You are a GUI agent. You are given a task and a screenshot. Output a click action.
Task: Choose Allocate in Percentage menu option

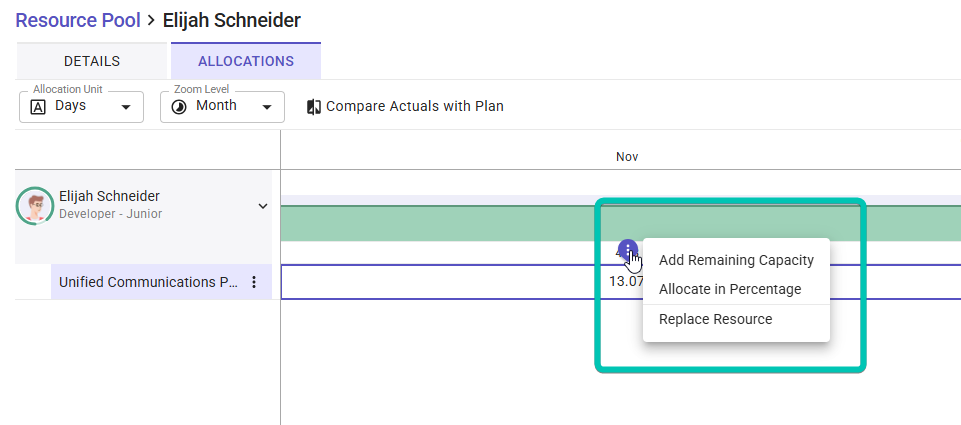[x=730, y=289]
